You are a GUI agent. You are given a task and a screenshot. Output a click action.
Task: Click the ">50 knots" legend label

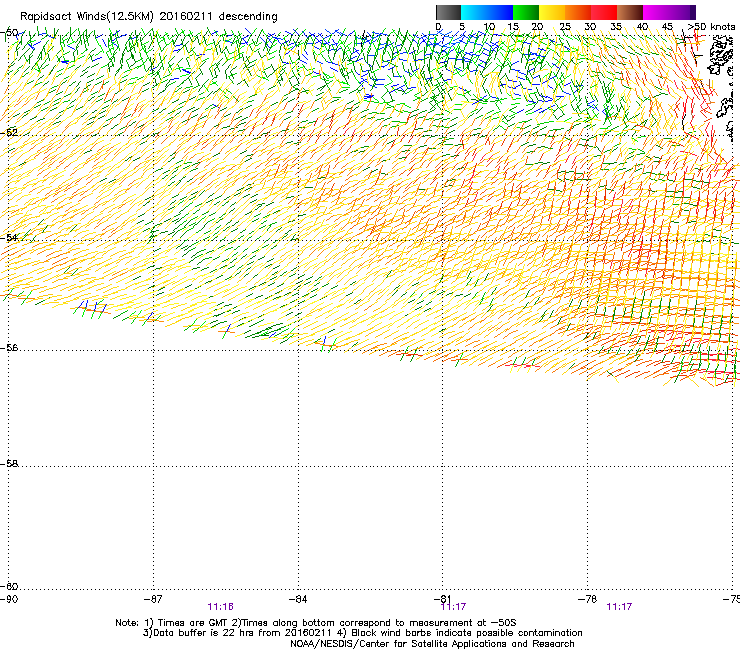click(x=712, y=27)
